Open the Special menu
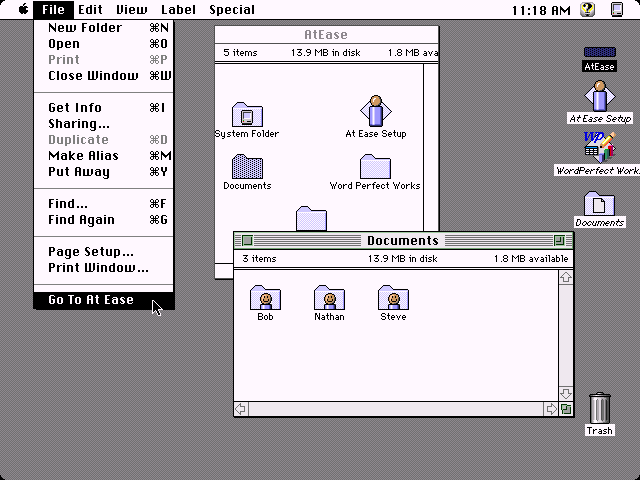640x480 pixels. (x=231, y=10)
